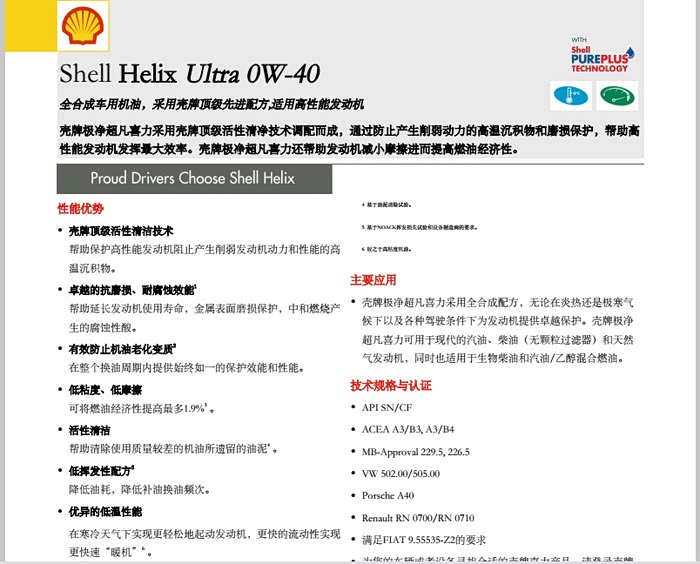Screen dimensions: 700x564
Task: Click the bullet 低挥发性配方
Action: [x=101, y=471]
